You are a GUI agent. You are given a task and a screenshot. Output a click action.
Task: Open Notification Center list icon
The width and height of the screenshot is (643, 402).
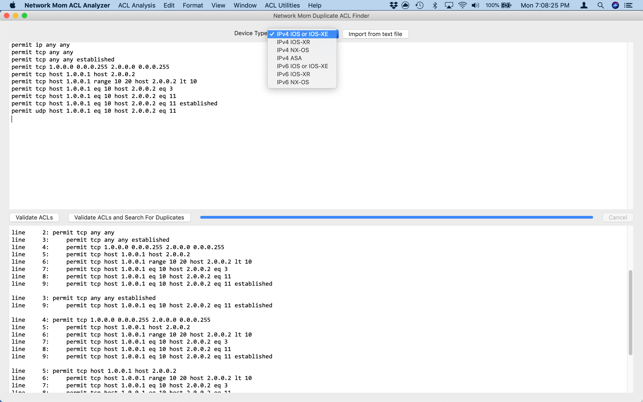(x=628, y=5)
